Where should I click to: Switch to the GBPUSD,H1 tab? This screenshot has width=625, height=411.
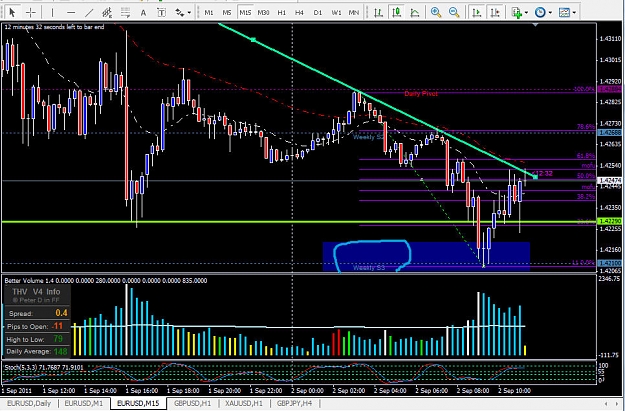pyautogui.click(x=192, y=403)
